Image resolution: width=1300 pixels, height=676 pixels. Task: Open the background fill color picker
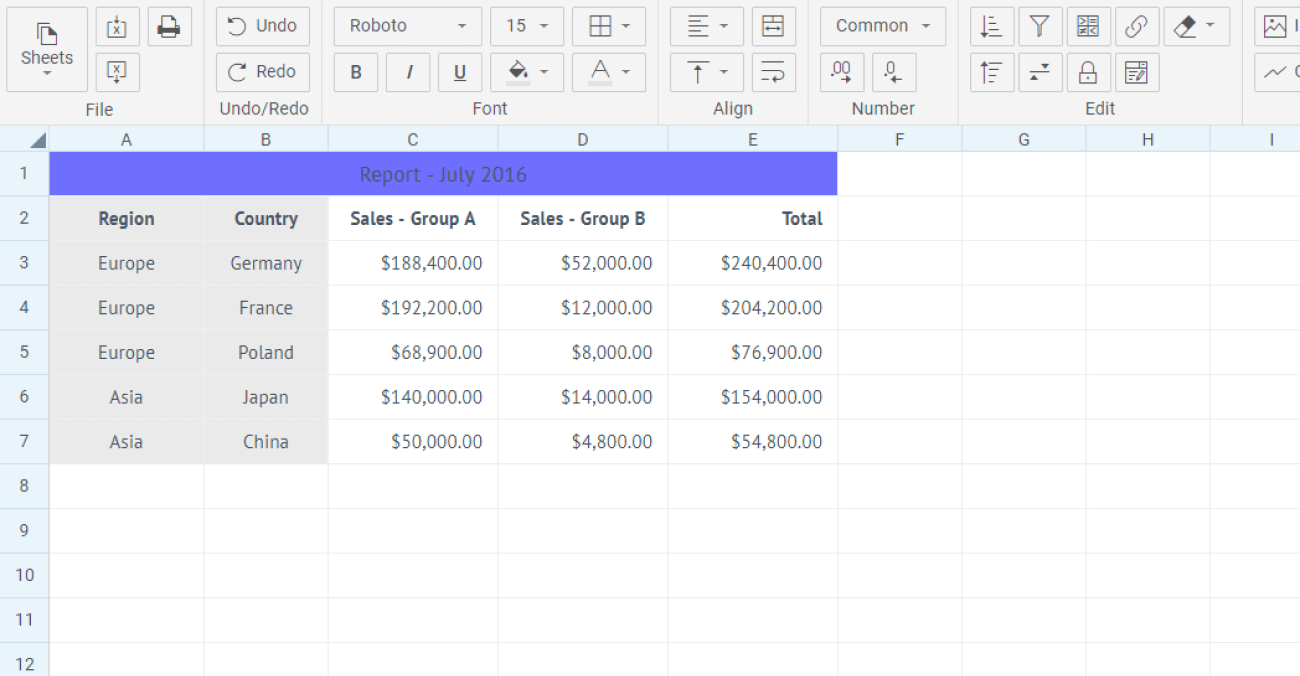527,73
